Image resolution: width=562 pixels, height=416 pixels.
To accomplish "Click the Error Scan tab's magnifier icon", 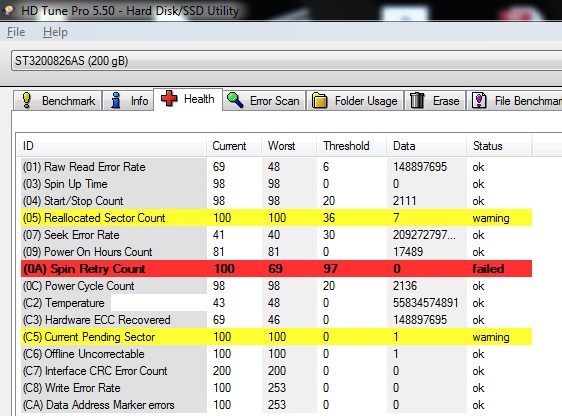I will pos(235,100).
